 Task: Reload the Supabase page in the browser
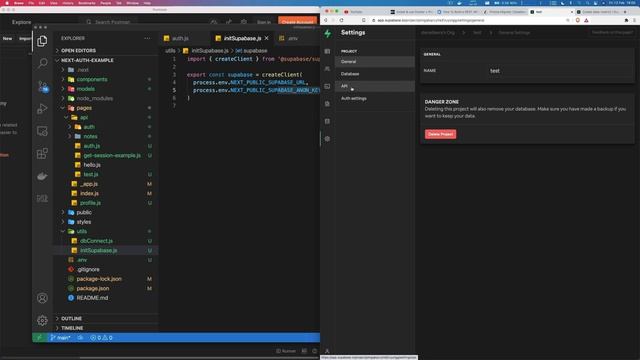pos(342,20)
